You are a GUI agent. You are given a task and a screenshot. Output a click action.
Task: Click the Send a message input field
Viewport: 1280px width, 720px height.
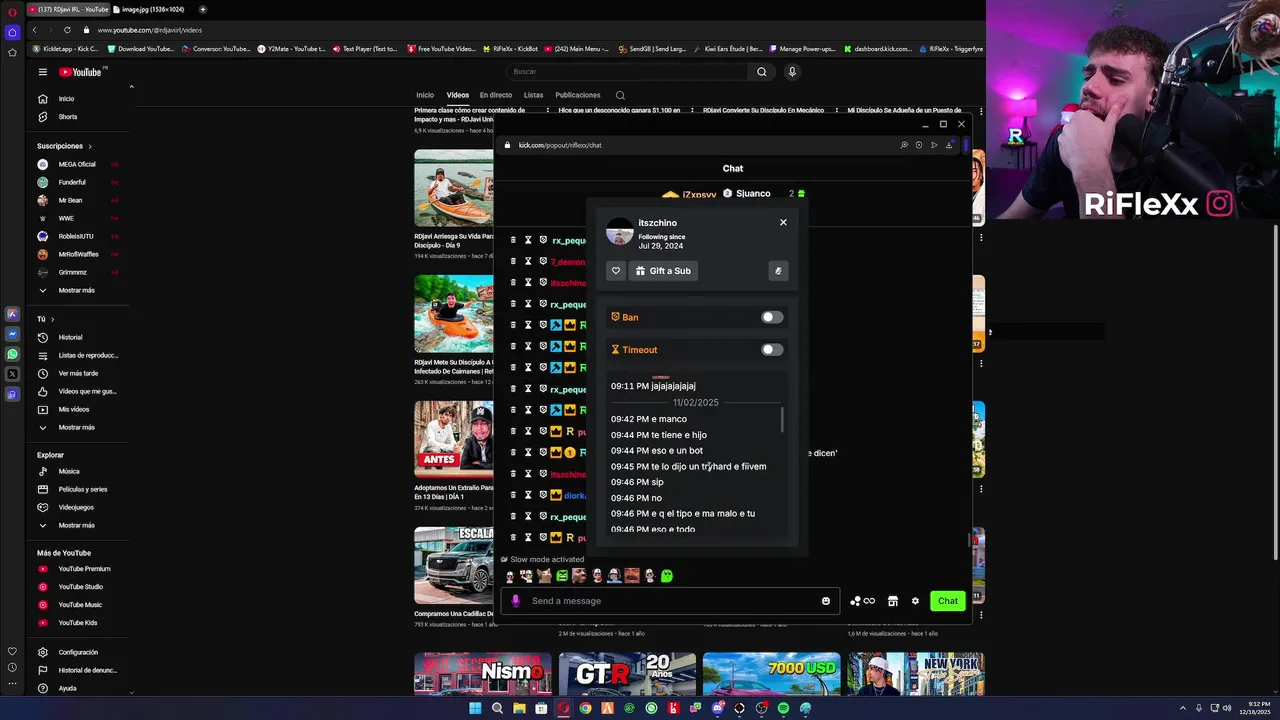point(672,601)
